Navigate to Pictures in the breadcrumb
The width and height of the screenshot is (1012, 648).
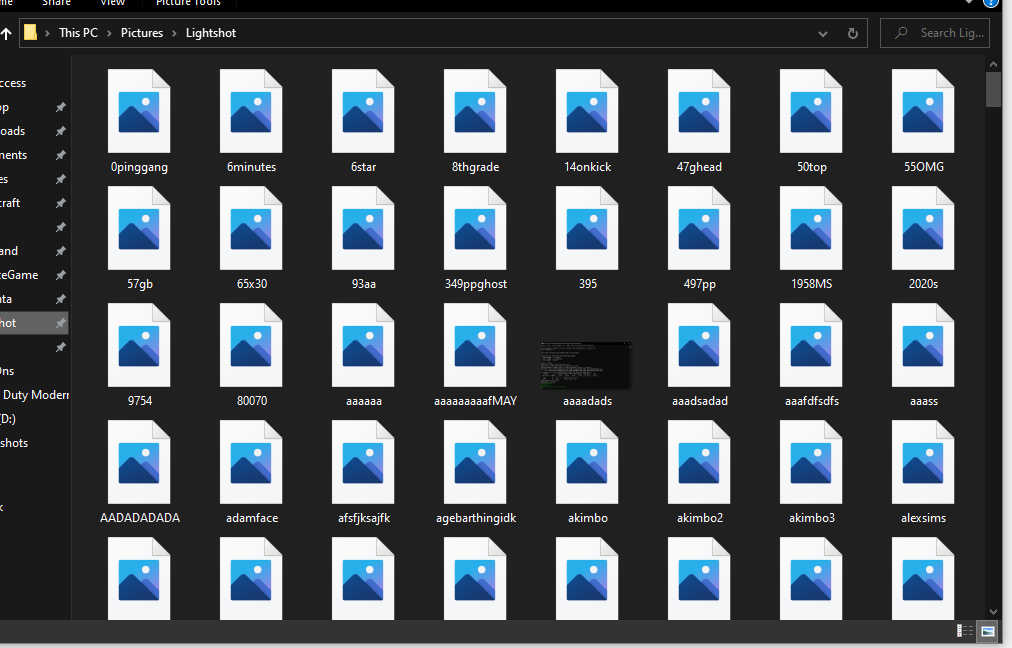tap(142, 33)
